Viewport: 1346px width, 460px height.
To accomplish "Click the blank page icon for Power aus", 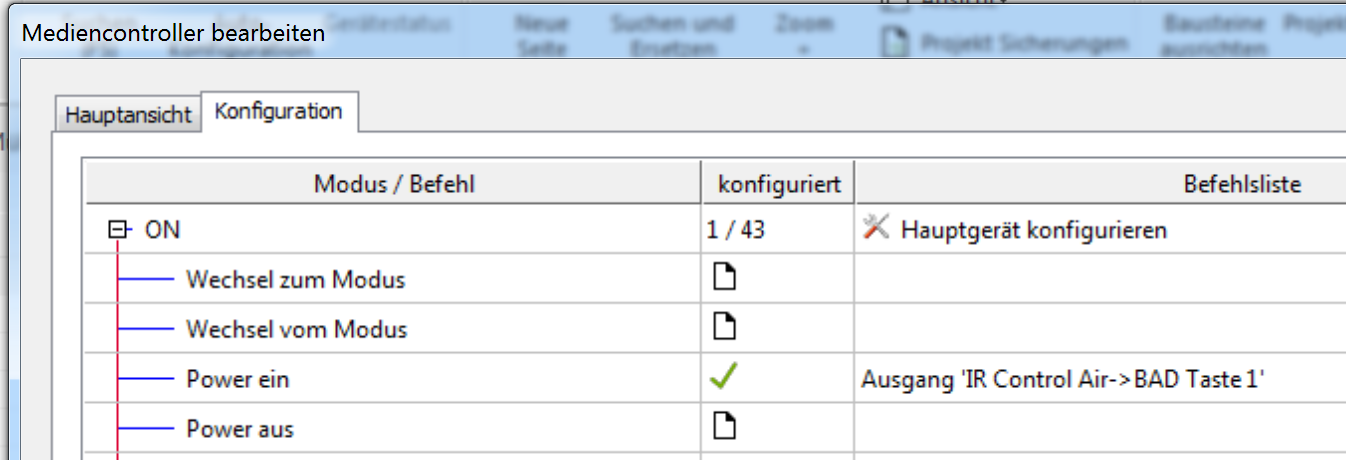I will tap(723, 428).
